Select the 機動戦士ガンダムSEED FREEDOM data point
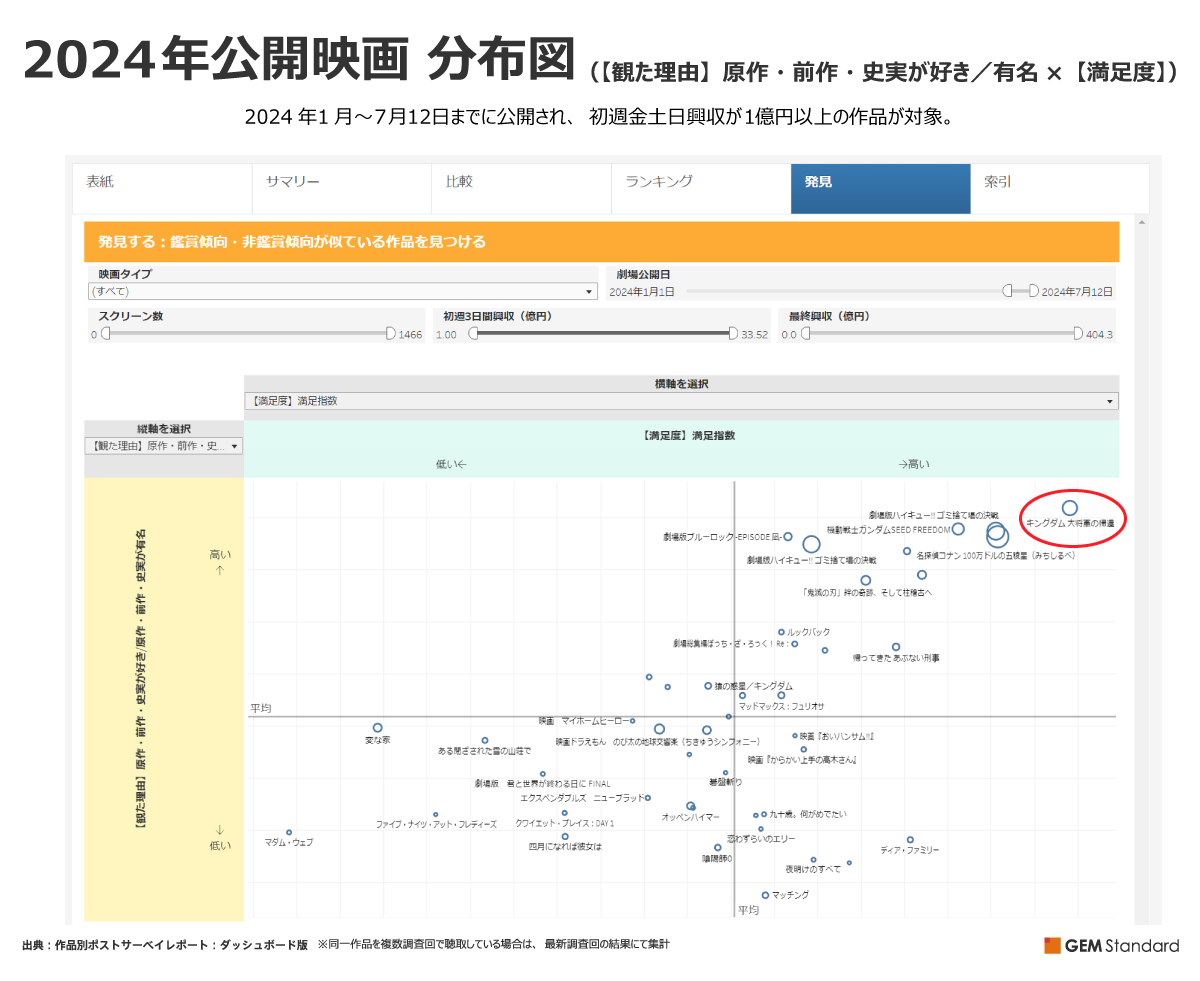This screenshot has width=1200, height=981. (958, 529)
